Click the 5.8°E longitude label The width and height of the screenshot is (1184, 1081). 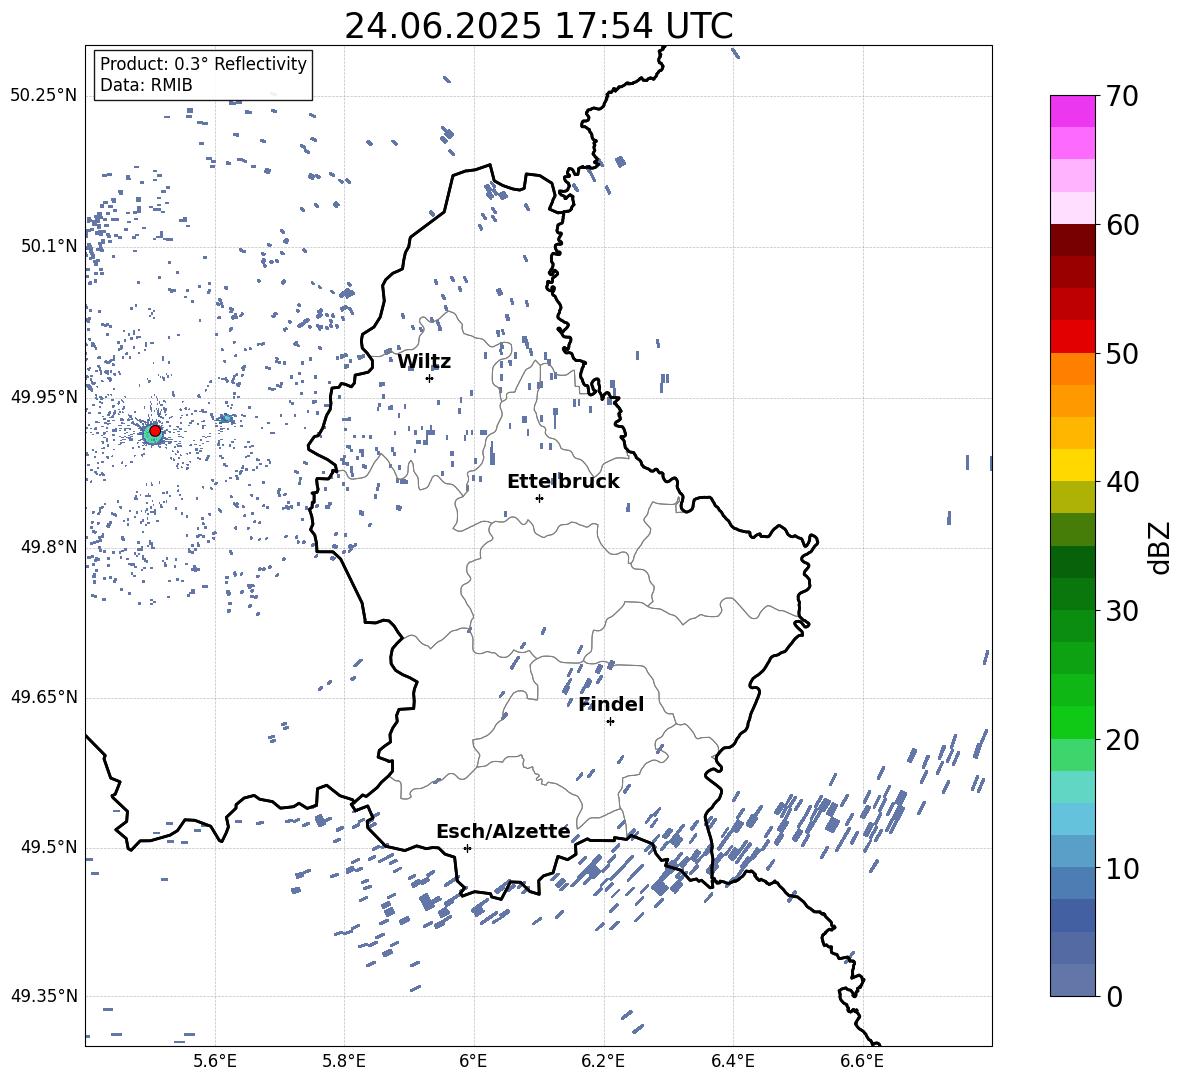pos(344,1061)
